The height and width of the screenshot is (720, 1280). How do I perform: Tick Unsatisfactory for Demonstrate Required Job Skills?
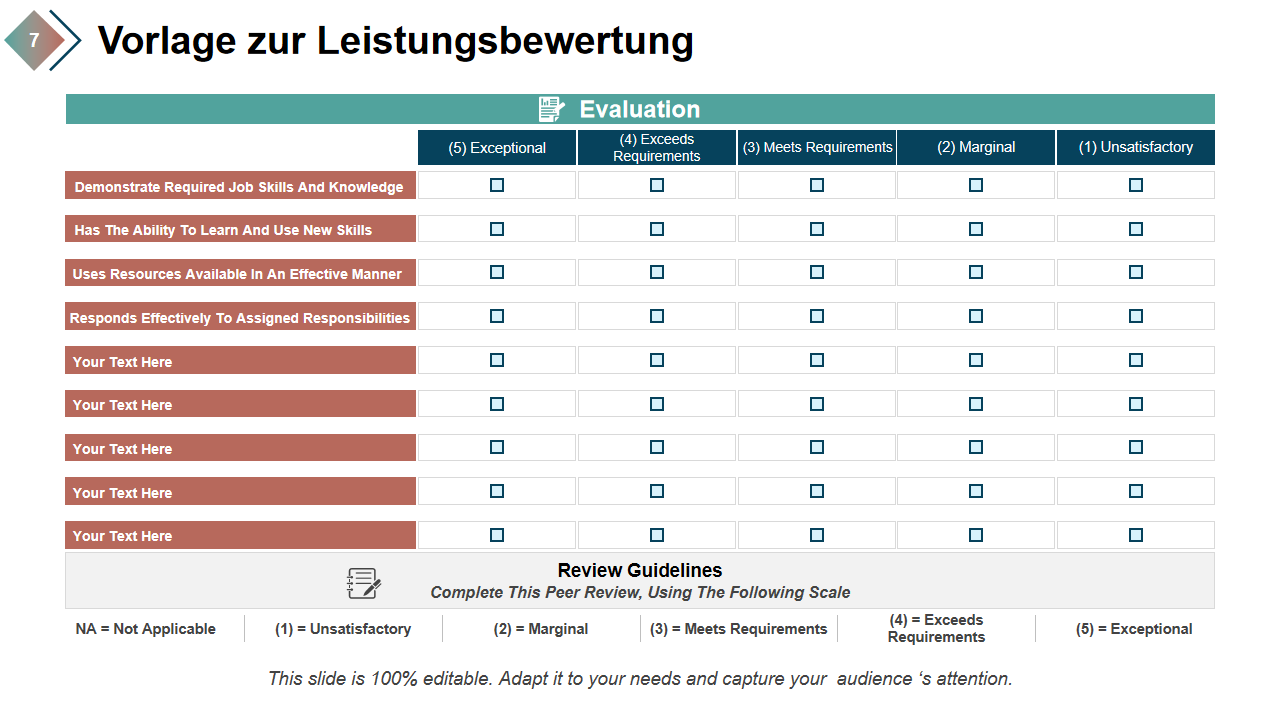tap(1136, 185)
